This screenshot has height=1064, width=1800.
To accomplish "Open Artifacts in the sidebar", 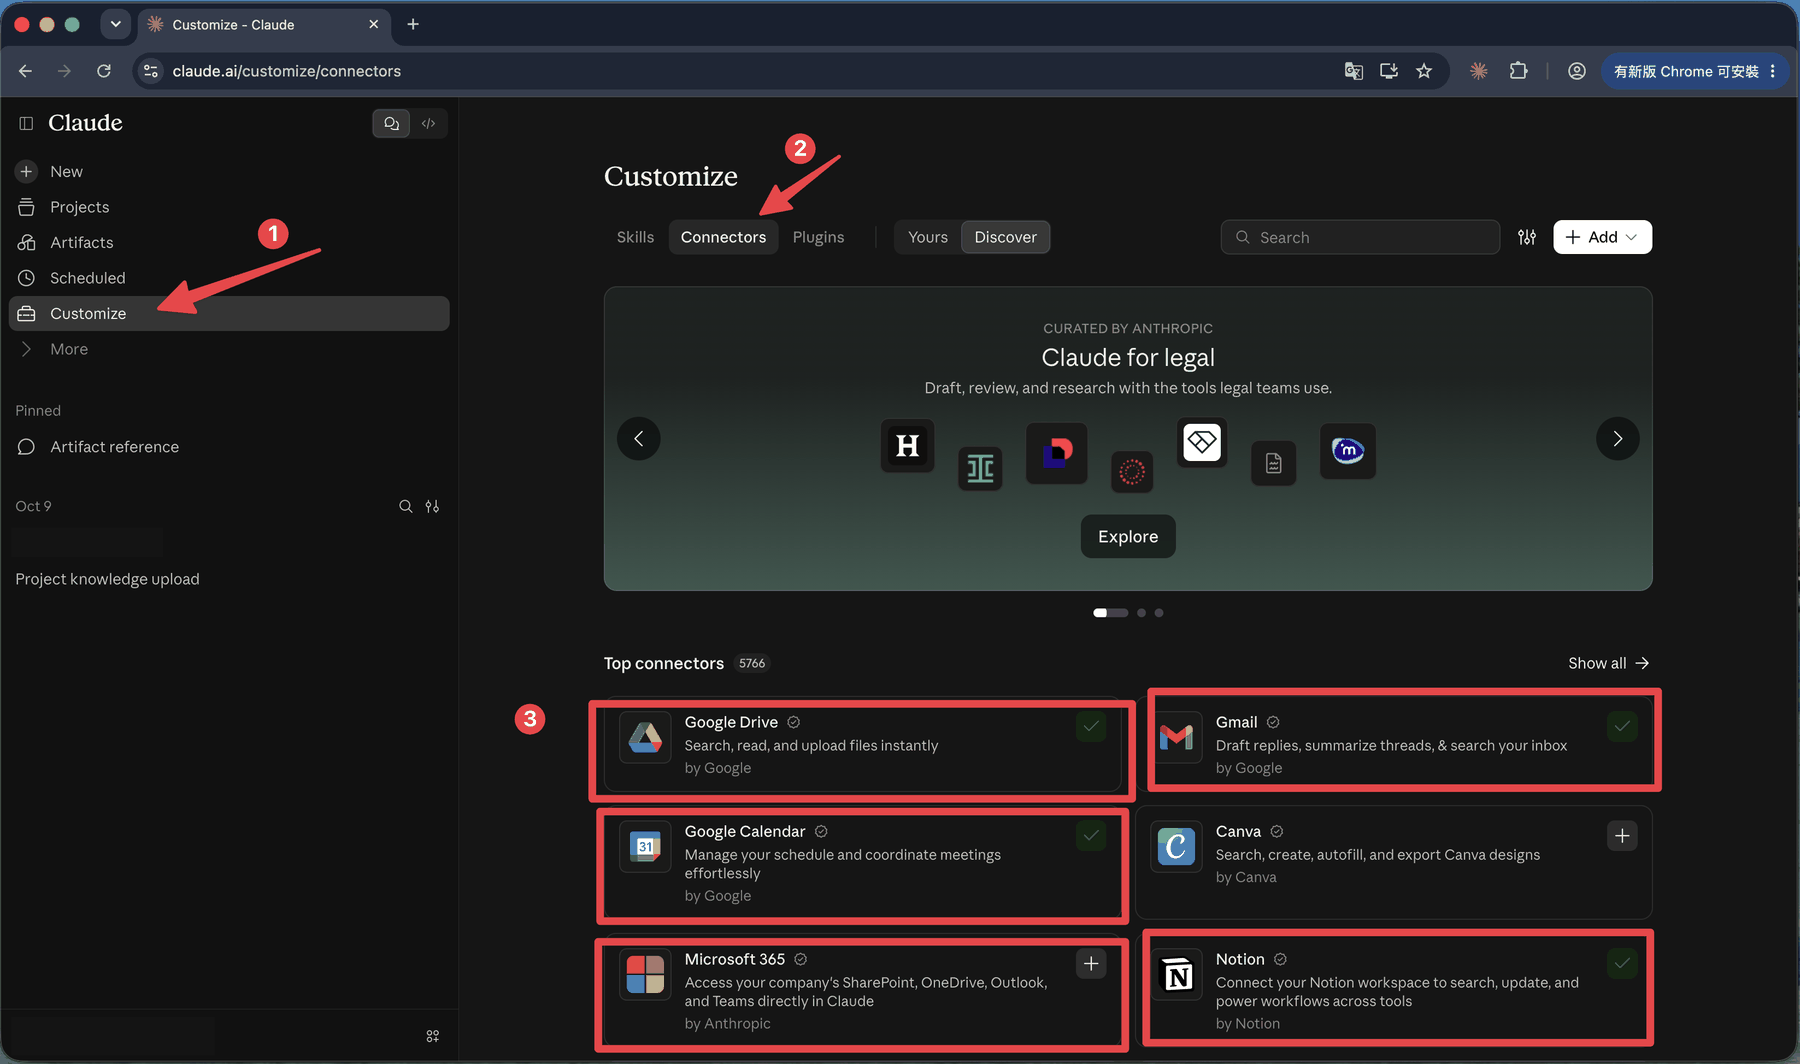I will (x=229, y=242).
